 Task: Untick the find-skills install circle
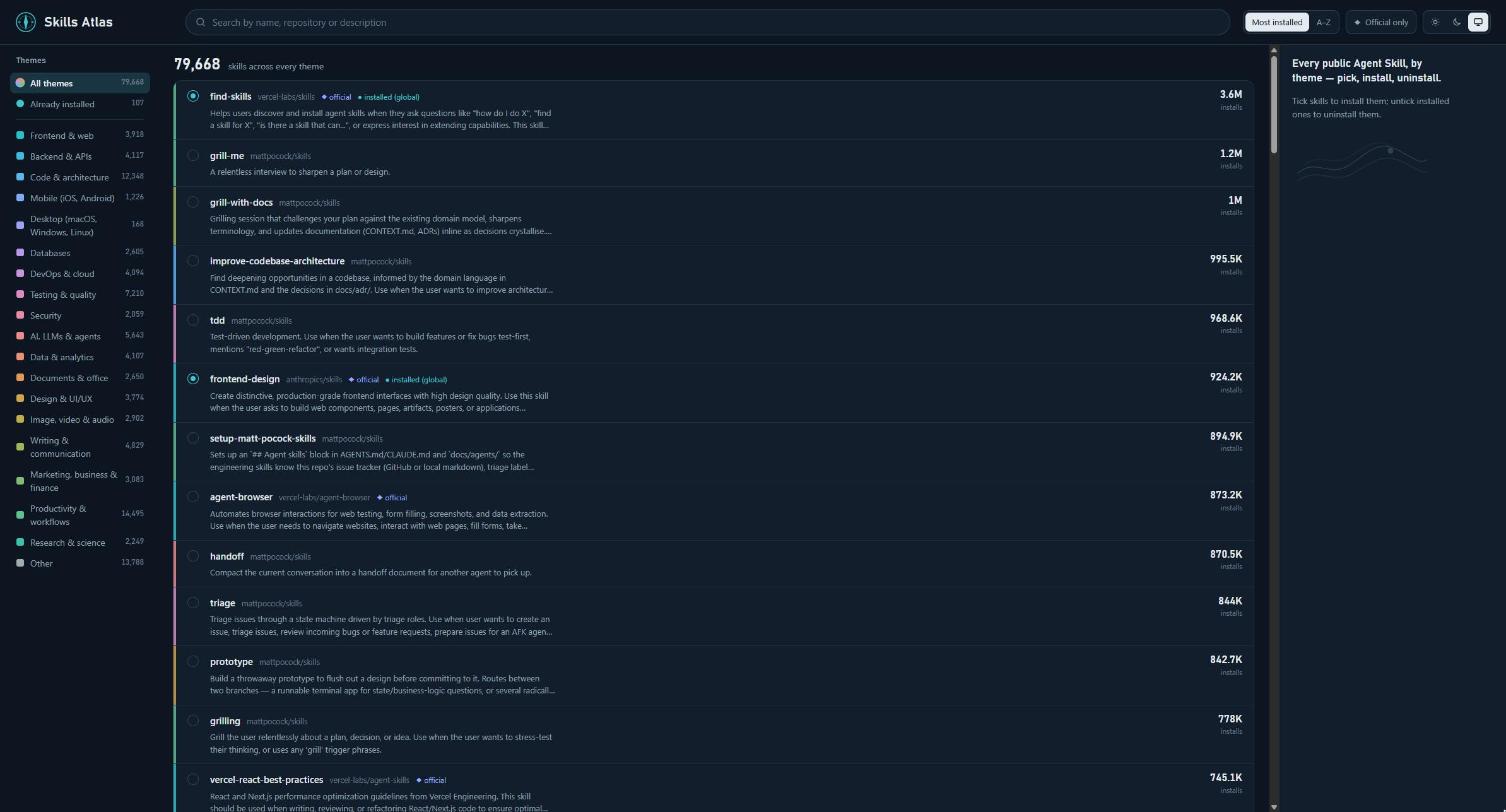(193, 96)
